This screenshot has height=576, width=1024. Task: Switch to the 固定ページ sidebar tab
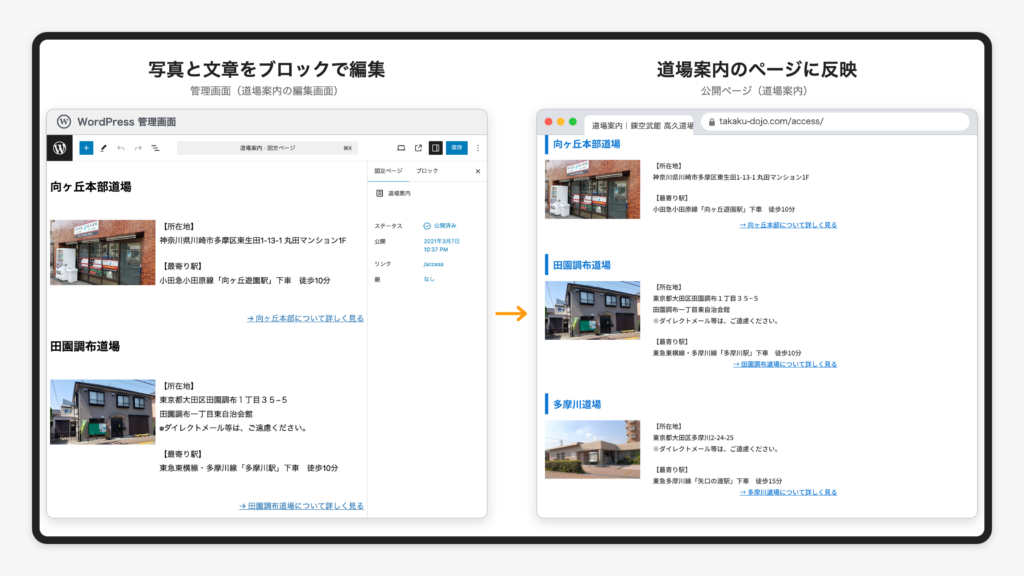click(388, 171)
